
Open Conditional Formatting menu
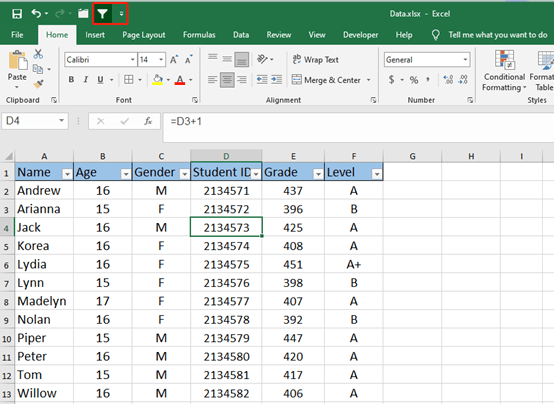504,71
